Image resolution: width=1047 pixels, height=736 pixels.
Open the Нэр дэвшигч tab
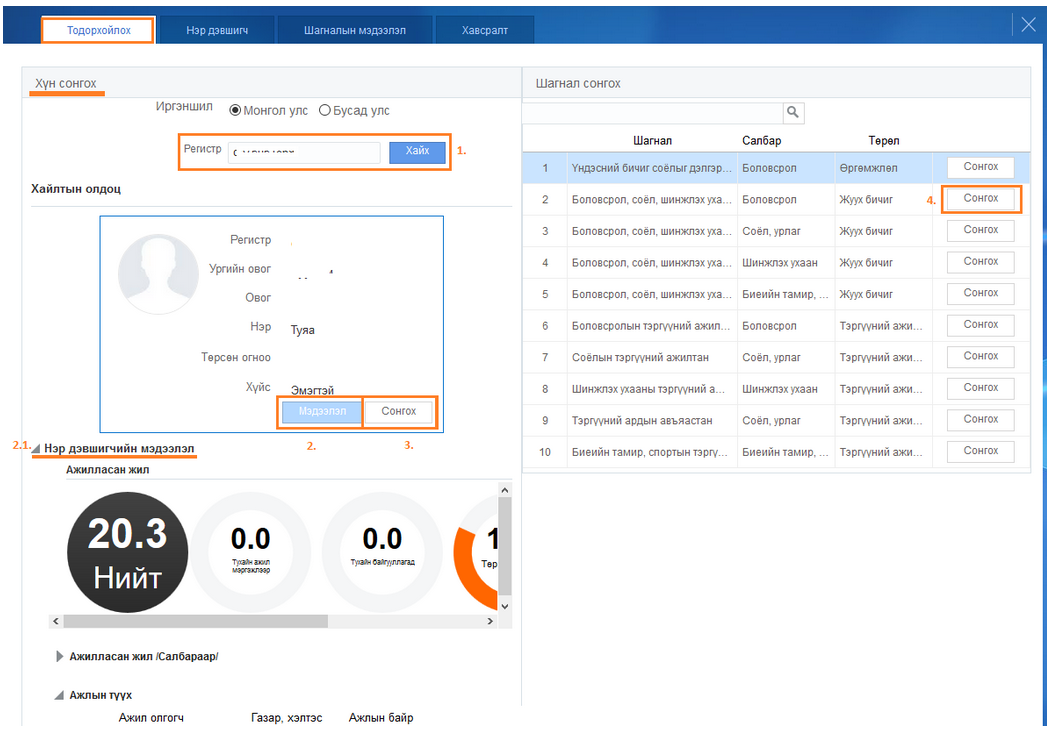217,30
